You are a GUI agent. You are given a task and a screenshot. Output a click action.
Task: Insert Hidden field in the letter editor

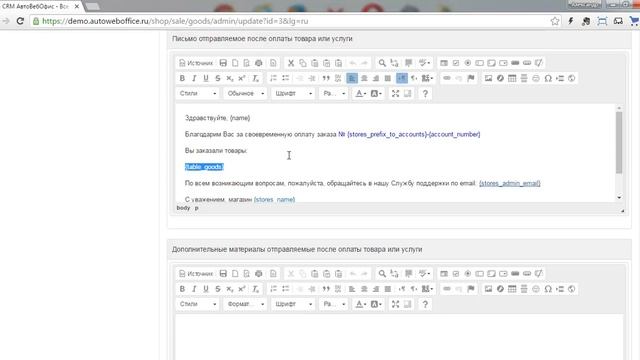(x=539, y=63)
